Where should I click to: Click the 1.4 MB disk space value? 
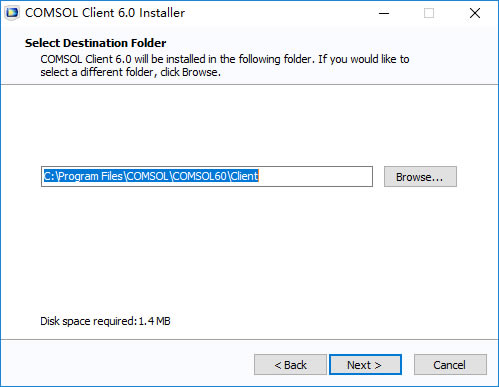coord(154,321)
